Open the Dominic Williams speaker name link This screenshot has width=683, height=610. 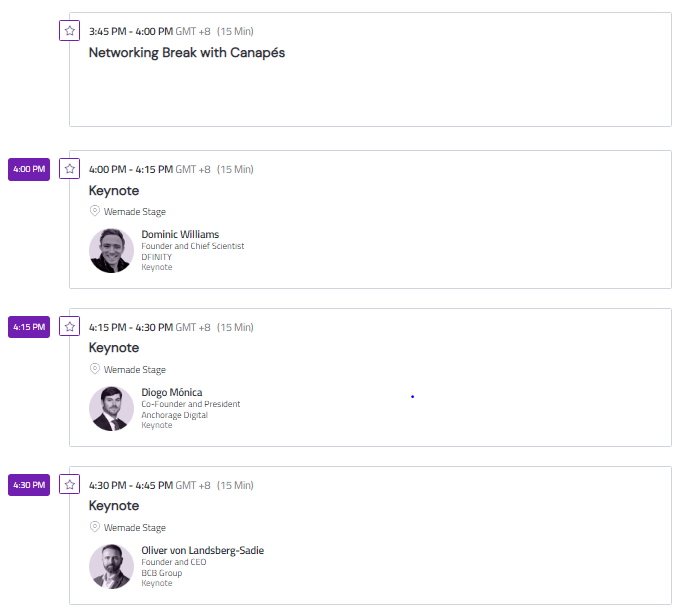180,234
